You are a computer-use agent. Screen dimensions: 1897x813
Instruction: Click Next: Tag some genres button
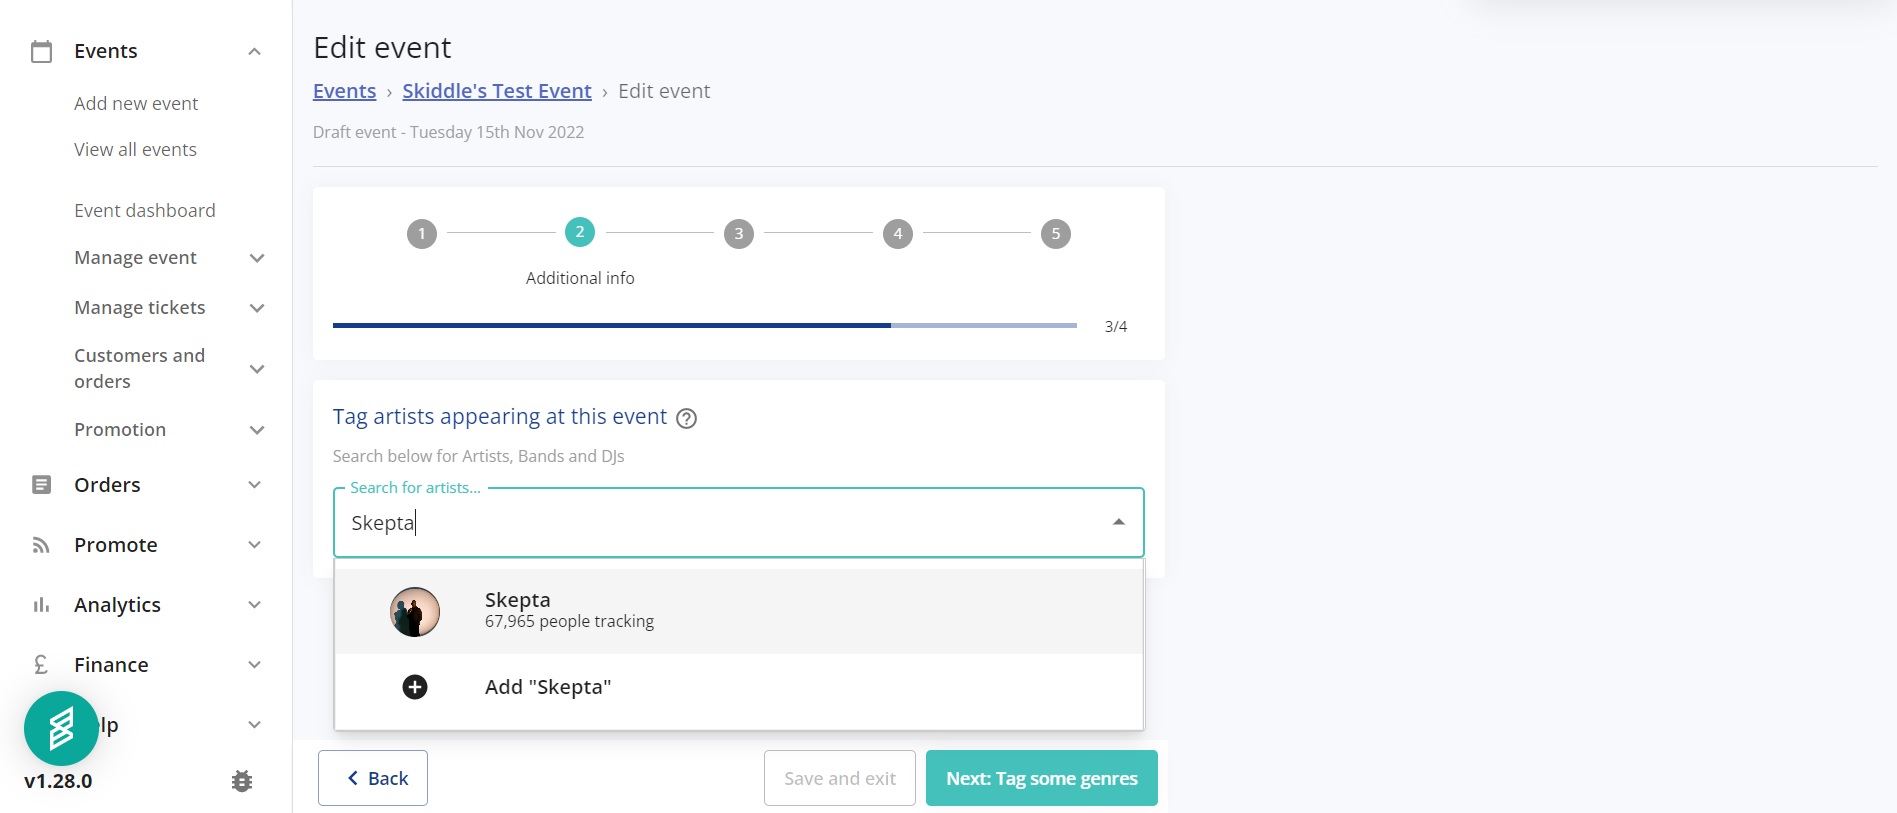pos(1042,778)
